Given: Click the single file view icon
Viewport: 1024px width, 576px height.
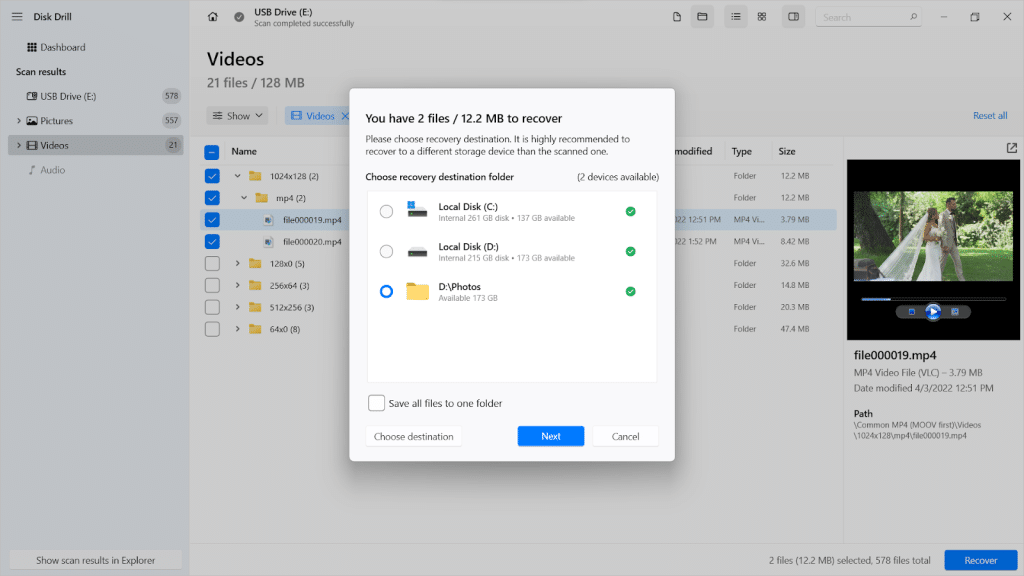Looking at the screenshot, I should click(x=677, y=17).
